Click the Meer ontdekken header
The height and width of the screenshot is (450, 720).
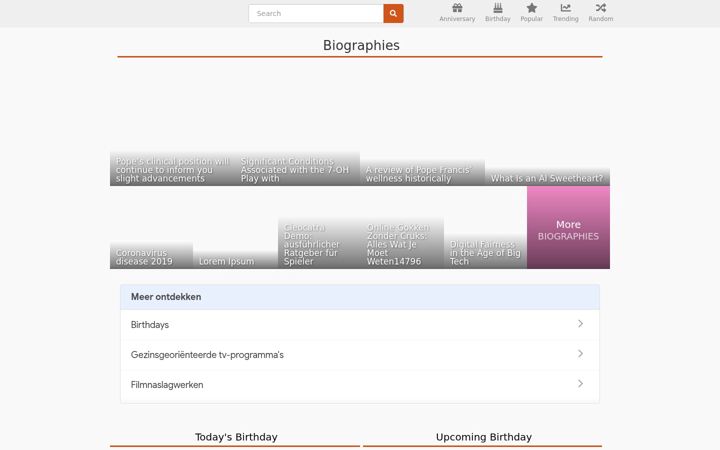point(360,297)
